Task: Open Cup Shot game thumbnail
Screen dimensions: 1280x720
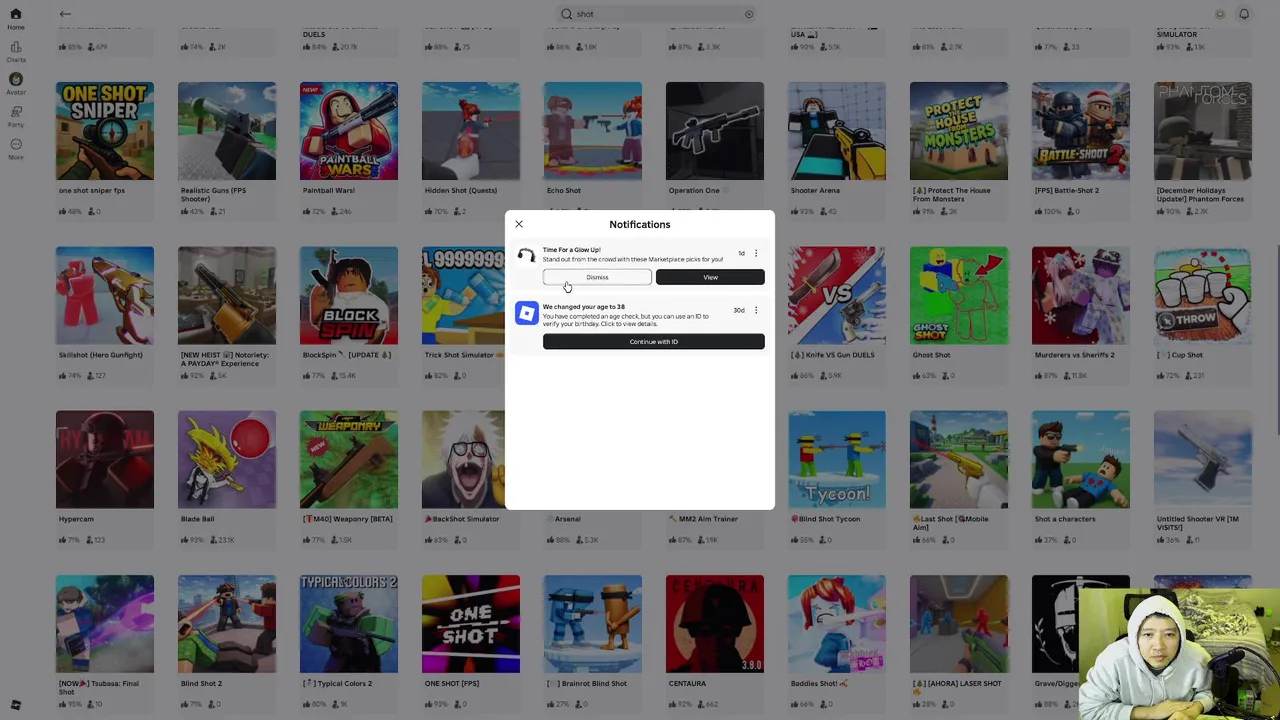Action: tap(1203, 295)
